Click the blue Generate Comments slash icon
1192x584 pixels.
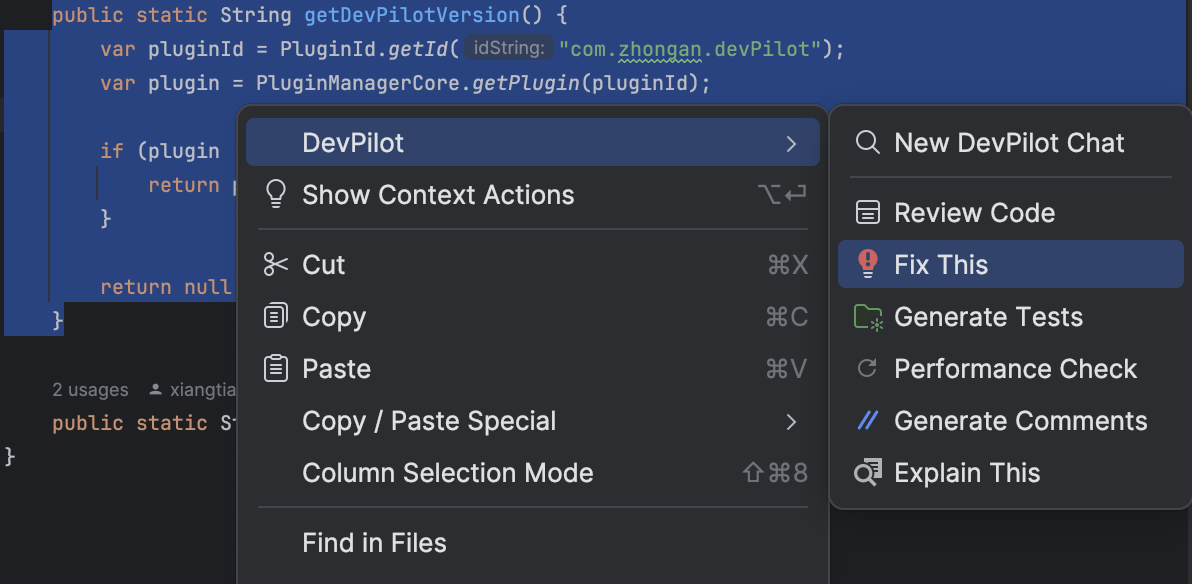tap(868, 421)
